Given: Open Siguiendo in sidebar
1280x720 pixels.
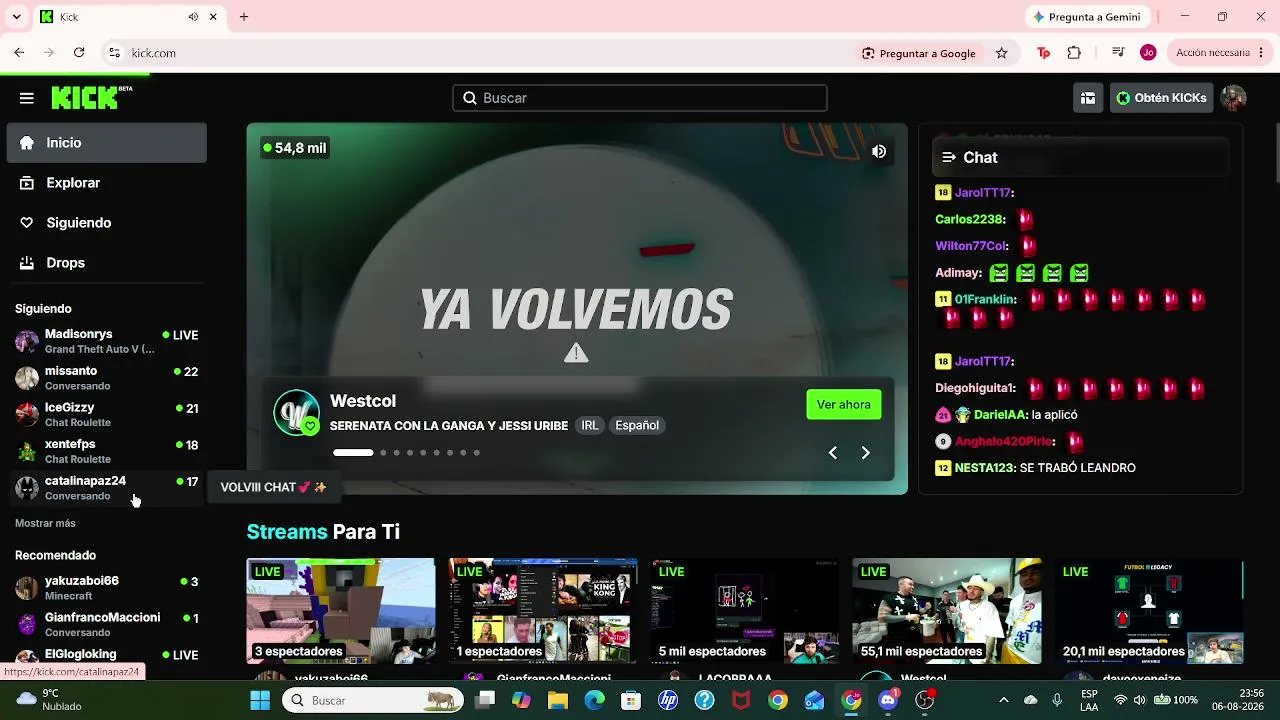Looking at the screenshot, I should (x=107, y=223).
